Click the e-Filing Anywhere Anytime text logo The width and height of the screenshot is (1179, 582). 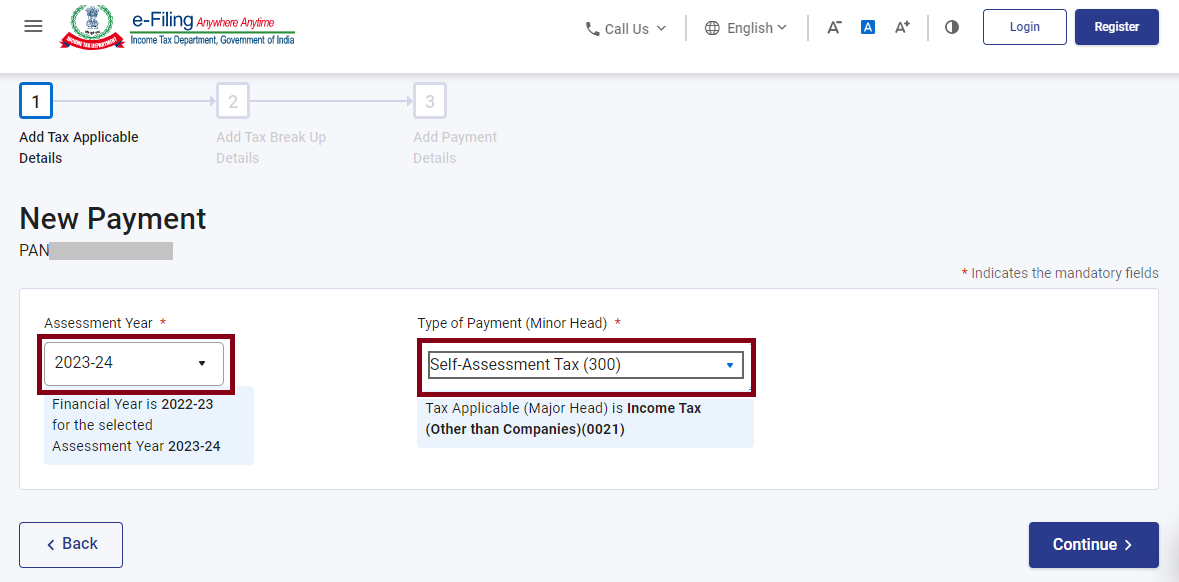click(212, 28)
